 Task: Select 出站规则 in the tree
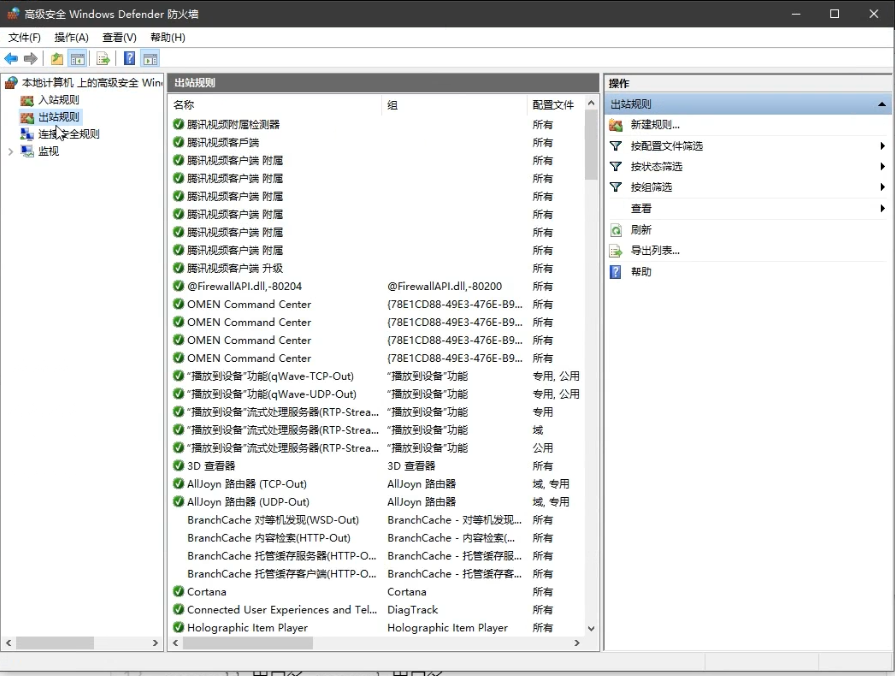[x=58, y=117]
